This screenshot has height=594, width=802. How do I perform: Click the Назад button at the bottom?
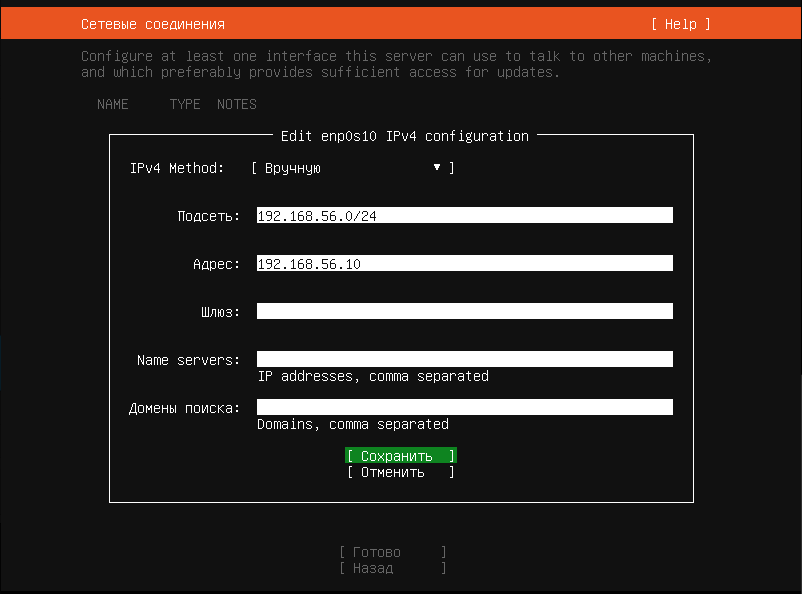(393, 568)
